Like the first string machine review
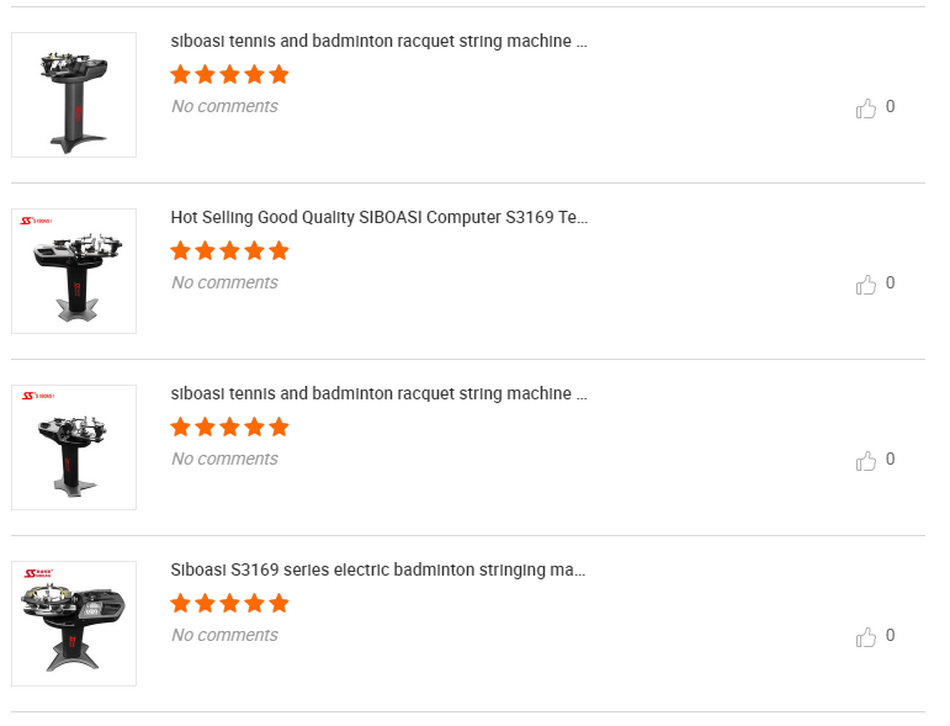The image size is (950, 726). coord(865,108)
